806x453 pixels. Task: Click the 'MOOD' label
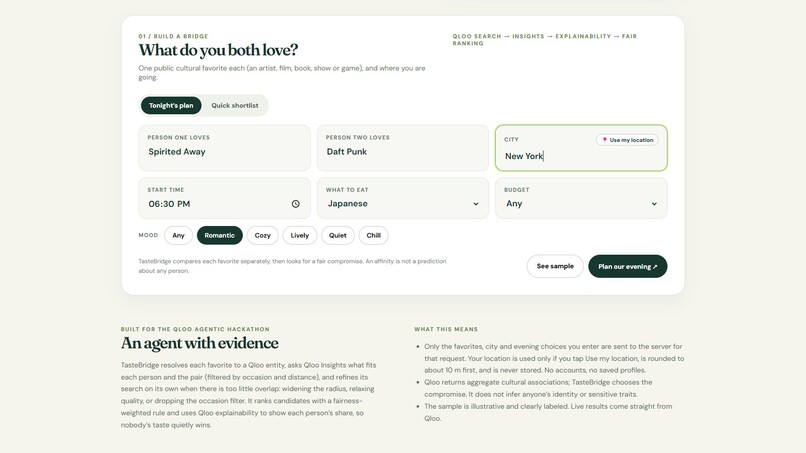(148, 235)
